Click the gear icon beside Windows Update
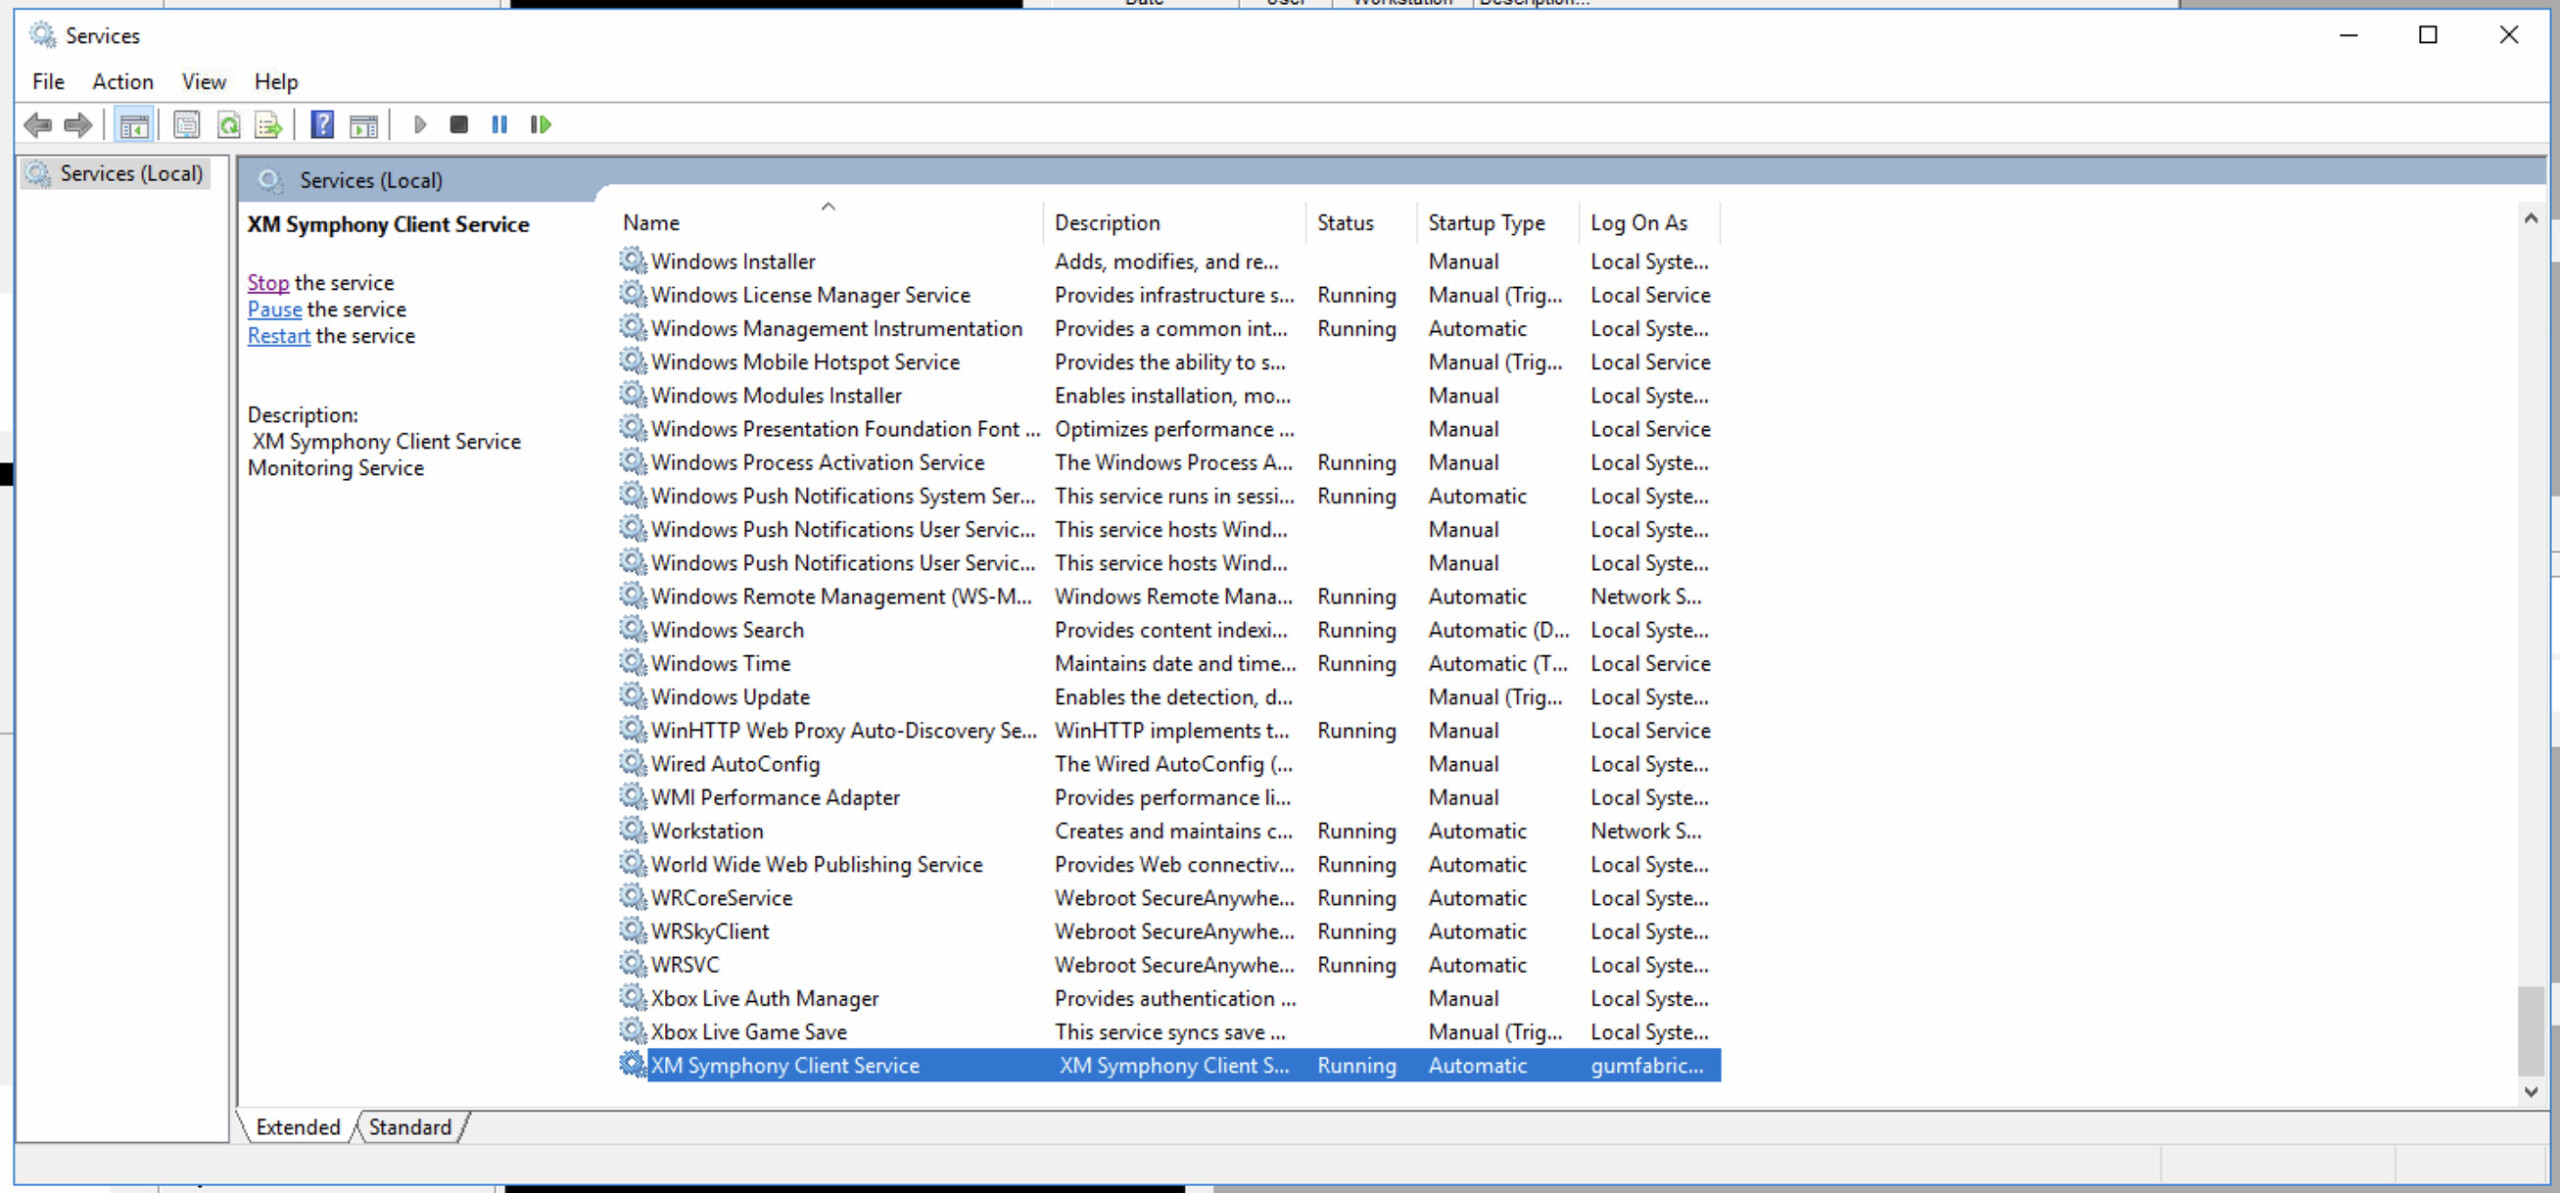2560x1193 pixels. point(632,697)
